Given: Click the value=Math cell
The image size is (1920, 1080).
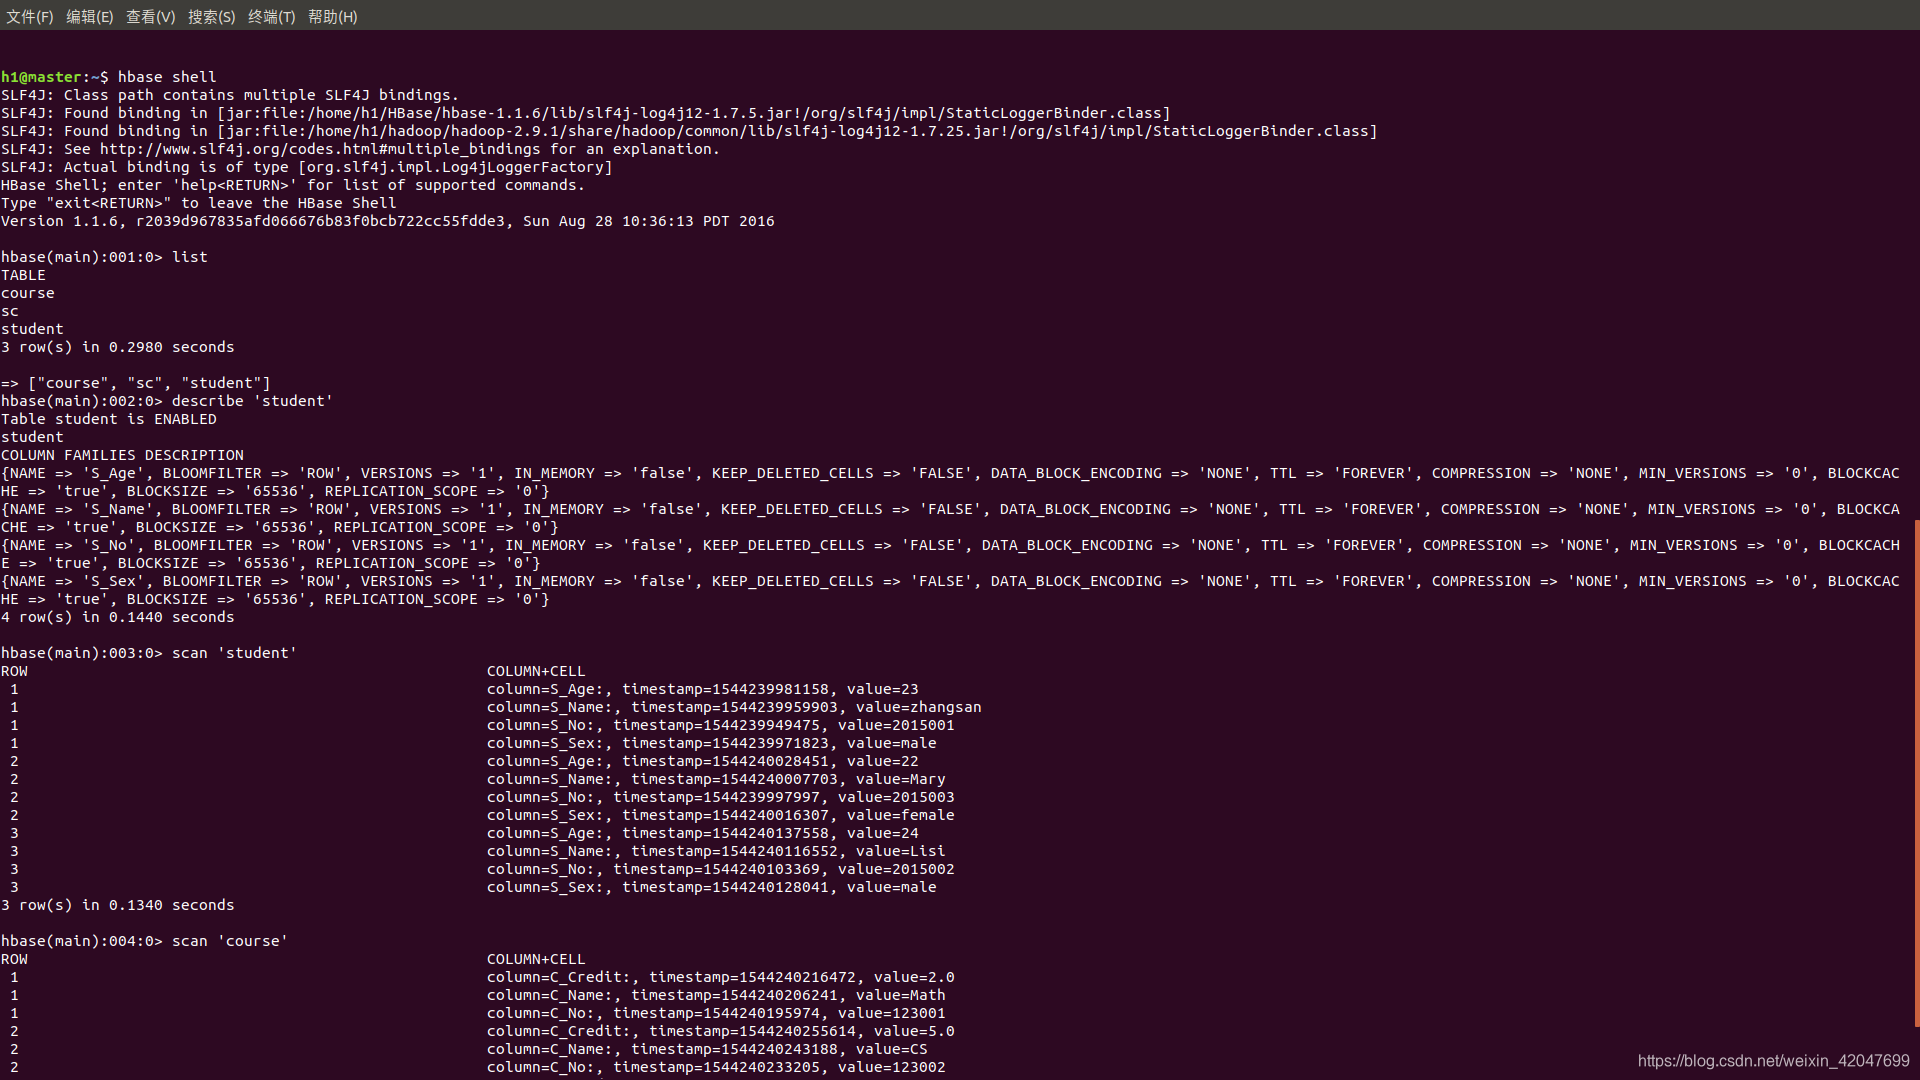Looking at the screenshot, I should (901, 995).
